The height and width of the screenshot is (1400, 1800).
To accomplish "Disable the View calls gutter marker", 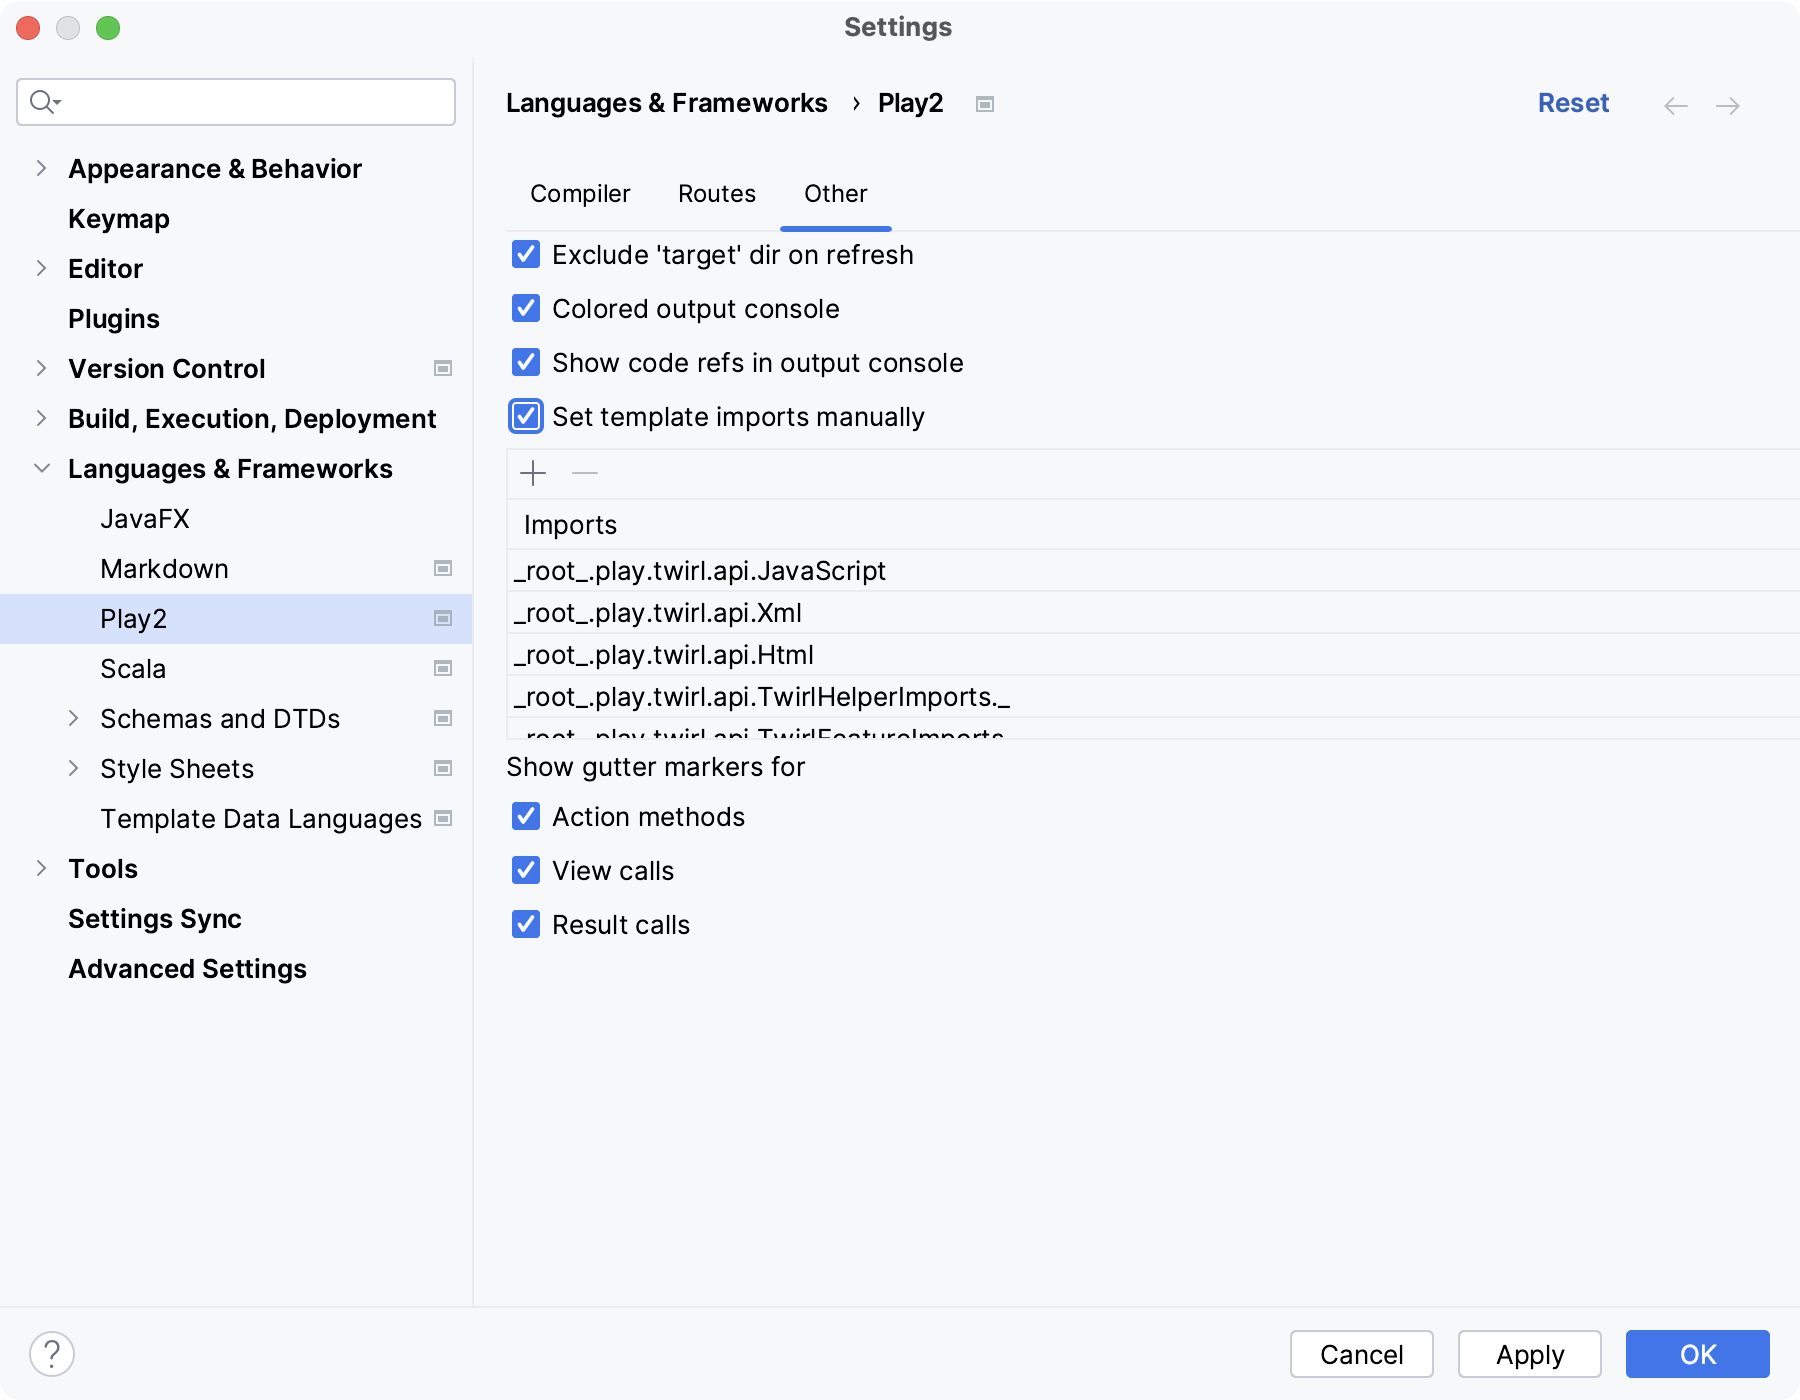I will 526,871.
